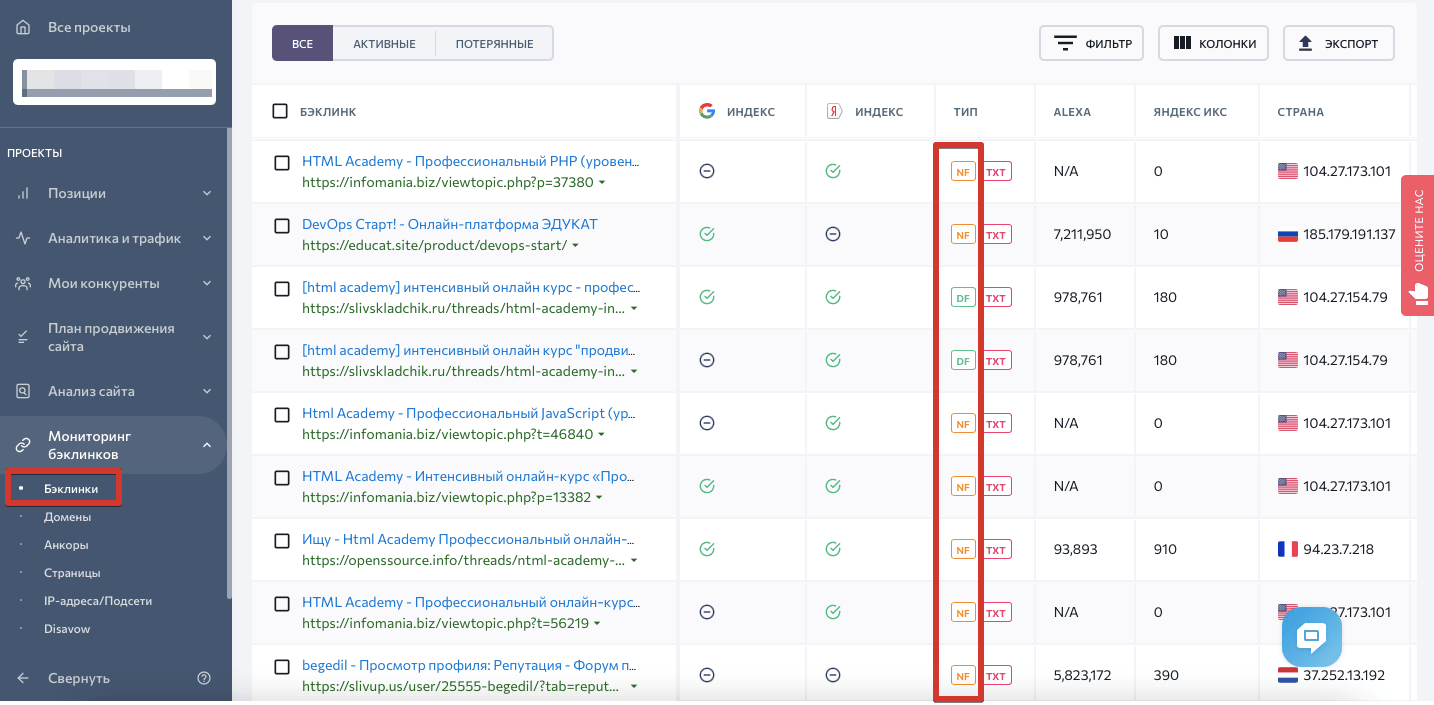Click the home icon beside Все проекты
Screen dimensions: 1434x705
(x=23, y=27)
